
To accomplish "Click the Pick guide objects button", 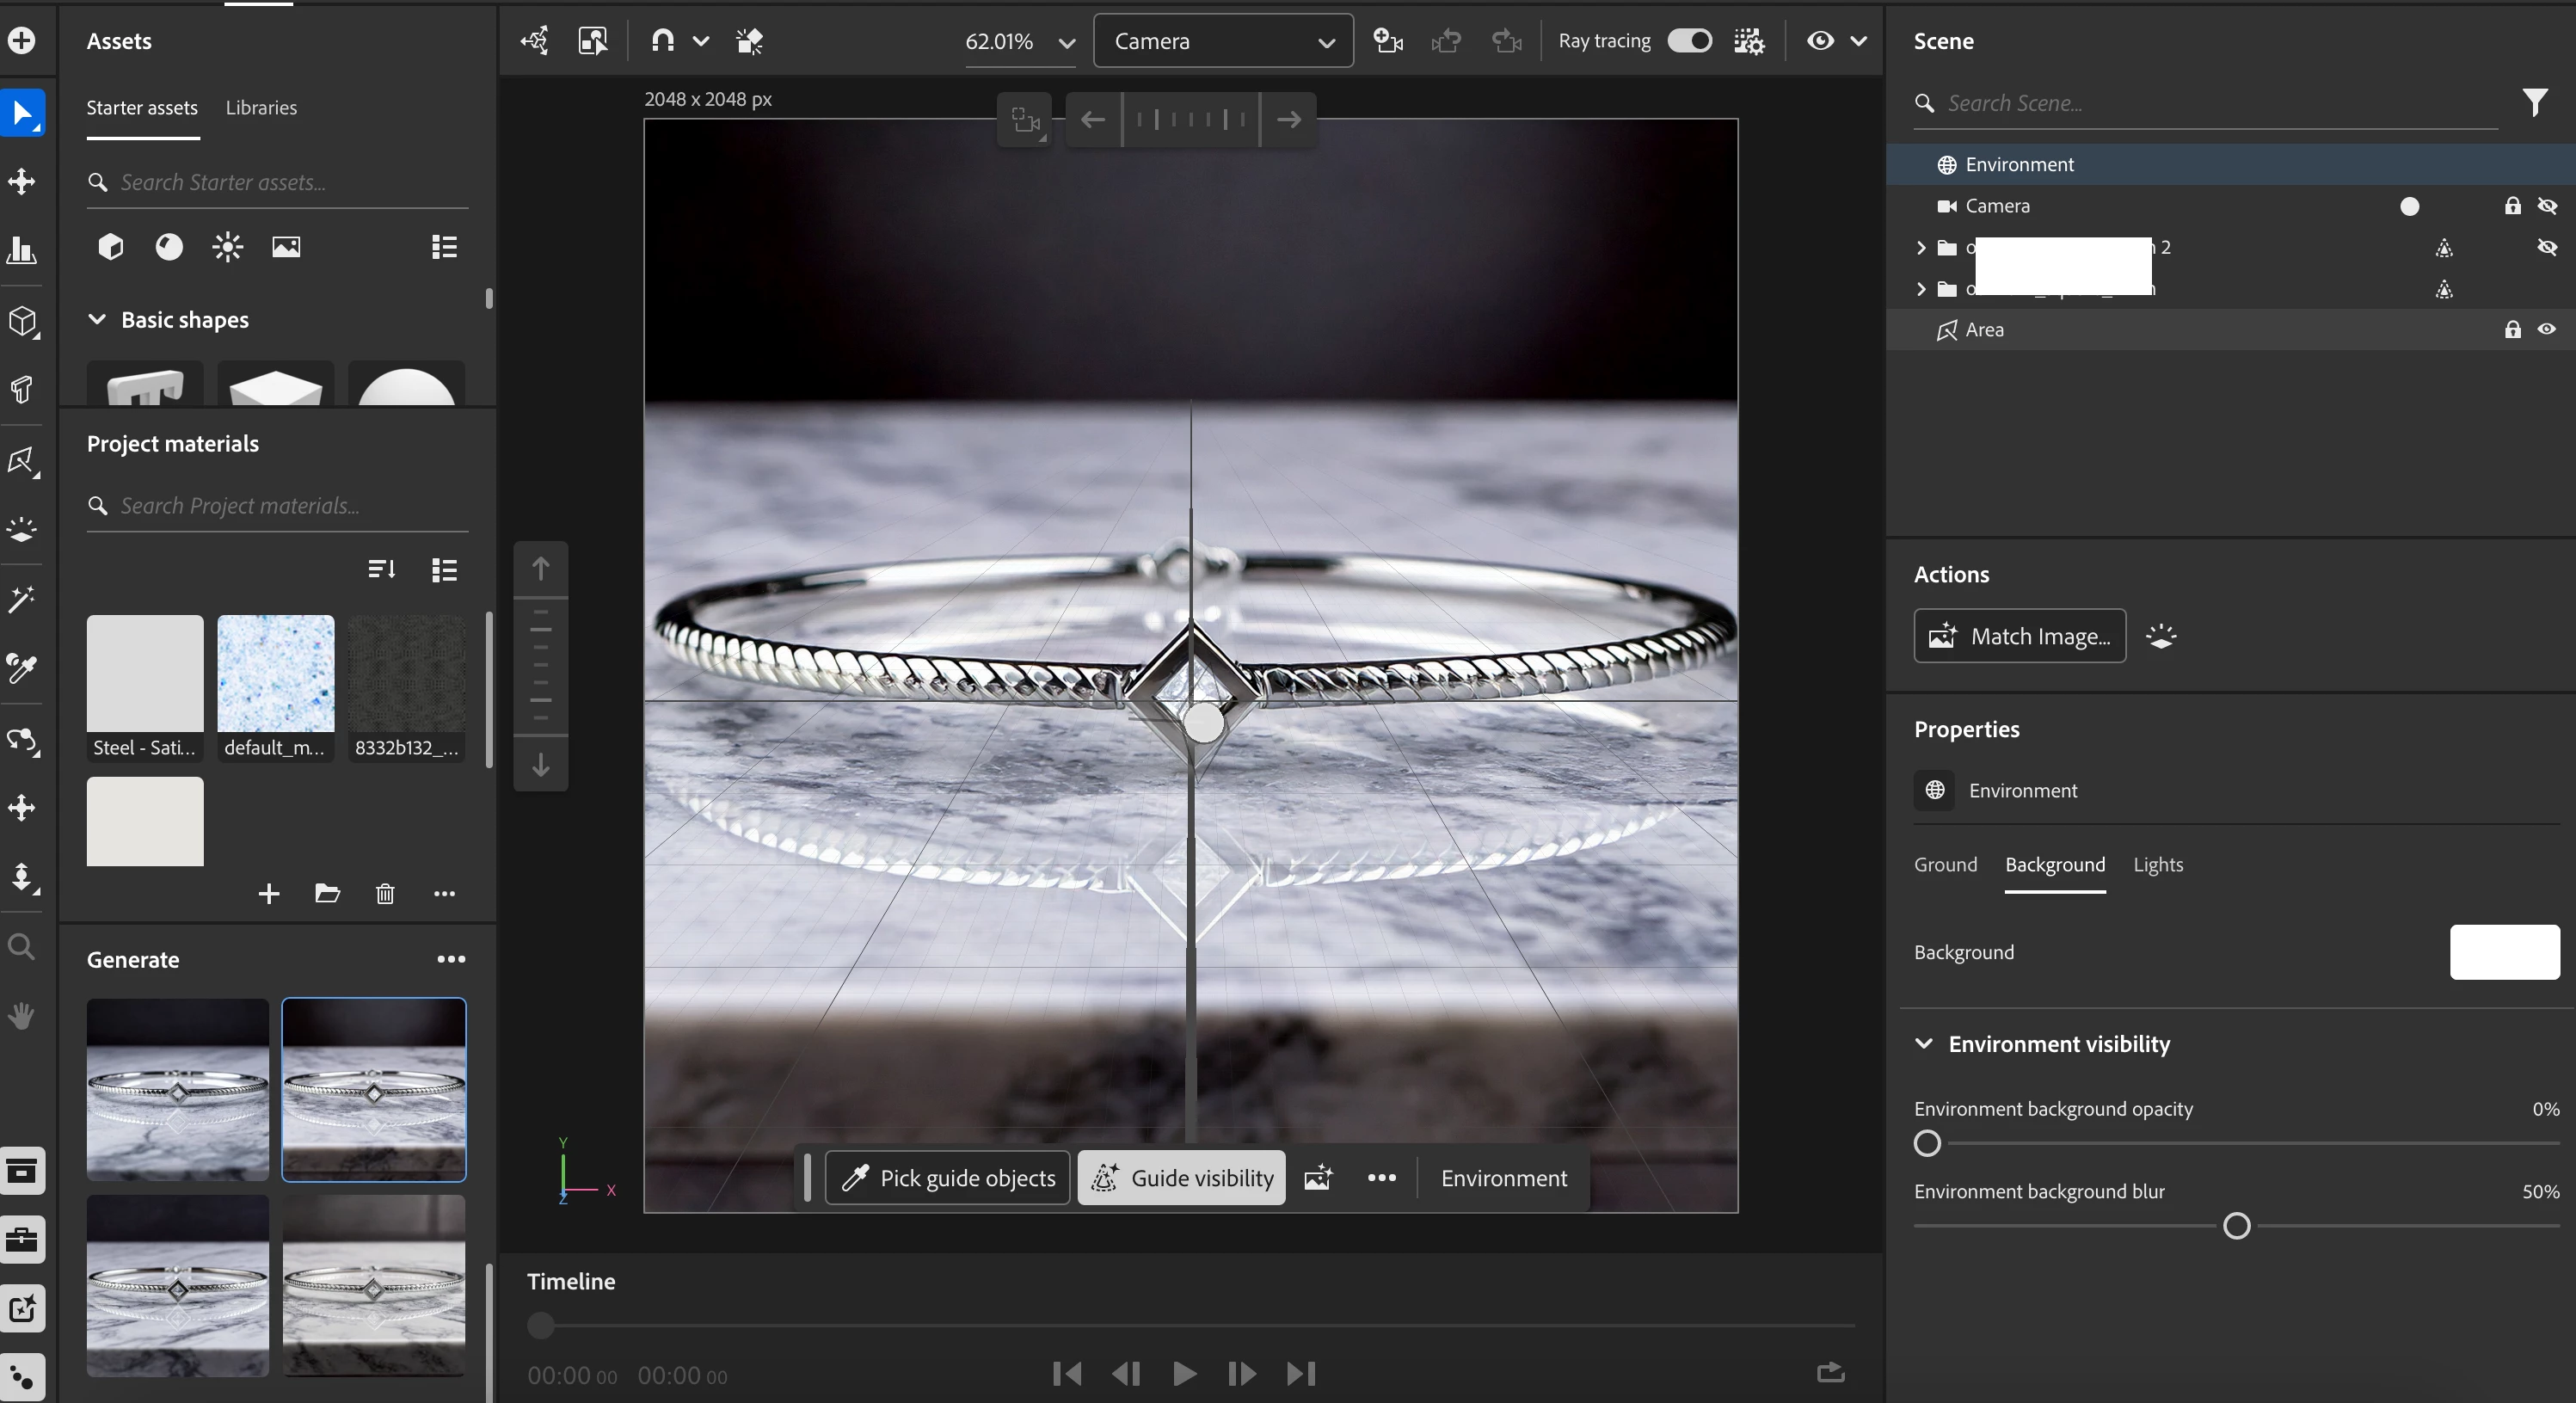I will [x=947, y=1178].
